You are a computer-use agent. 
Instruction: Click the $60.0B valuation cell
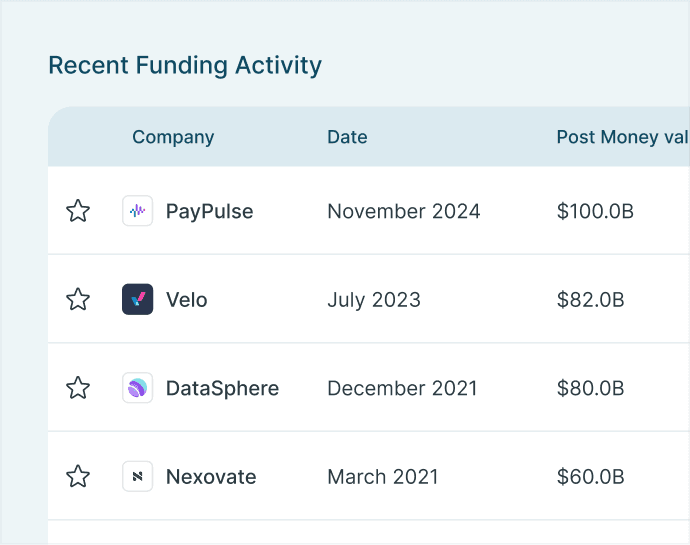[x=591, y=476]
